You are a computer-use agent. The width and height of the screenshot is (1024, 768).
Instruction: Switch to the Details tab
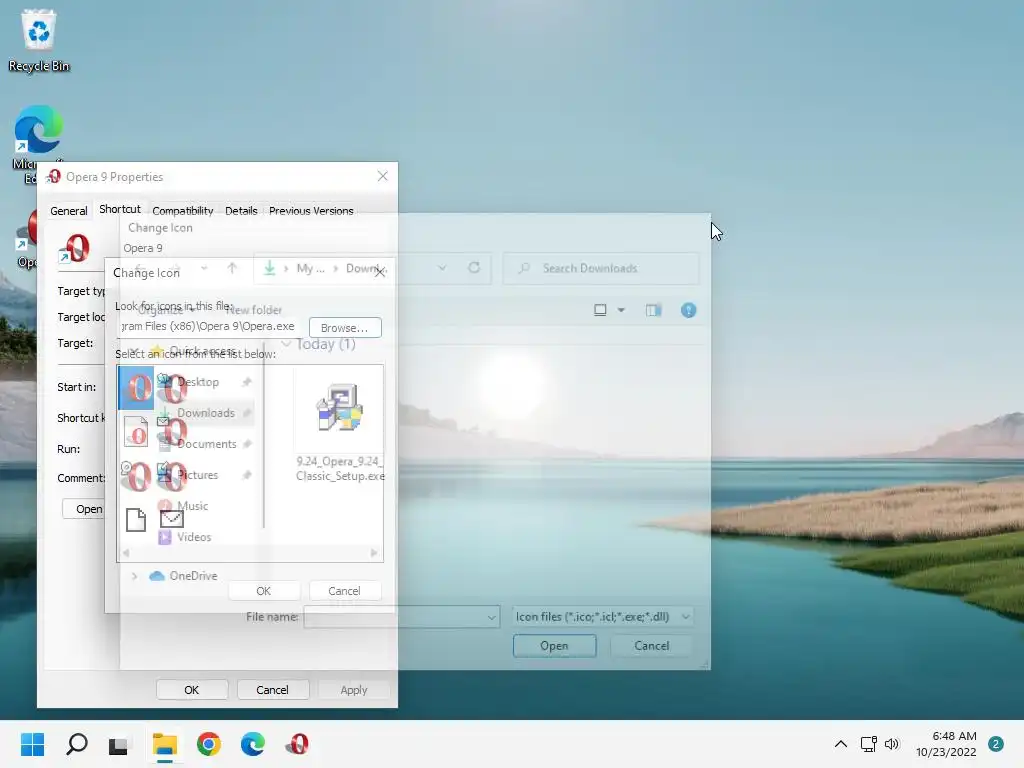point(241,211)
